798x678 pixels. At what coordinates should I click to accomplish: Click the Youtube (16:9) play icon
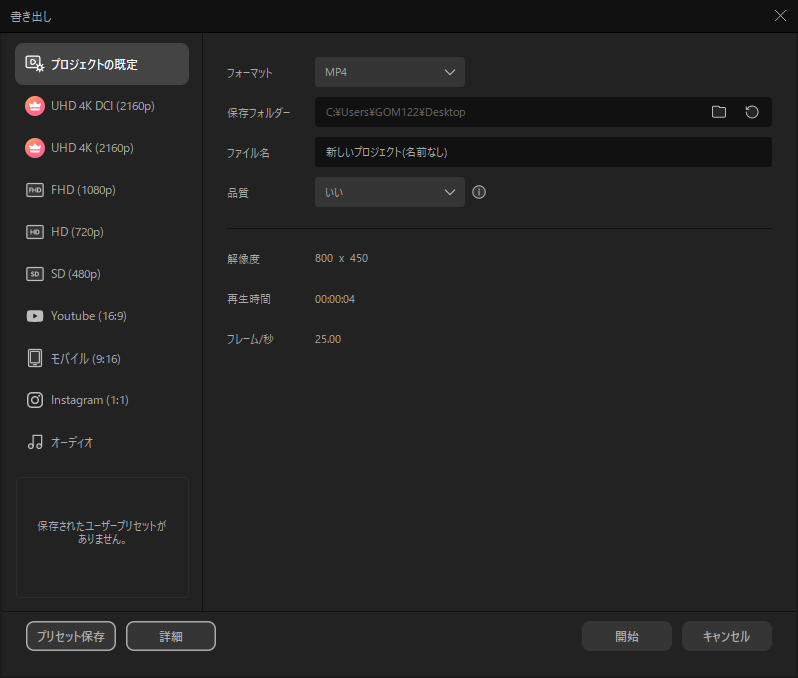tap(35, 316)
